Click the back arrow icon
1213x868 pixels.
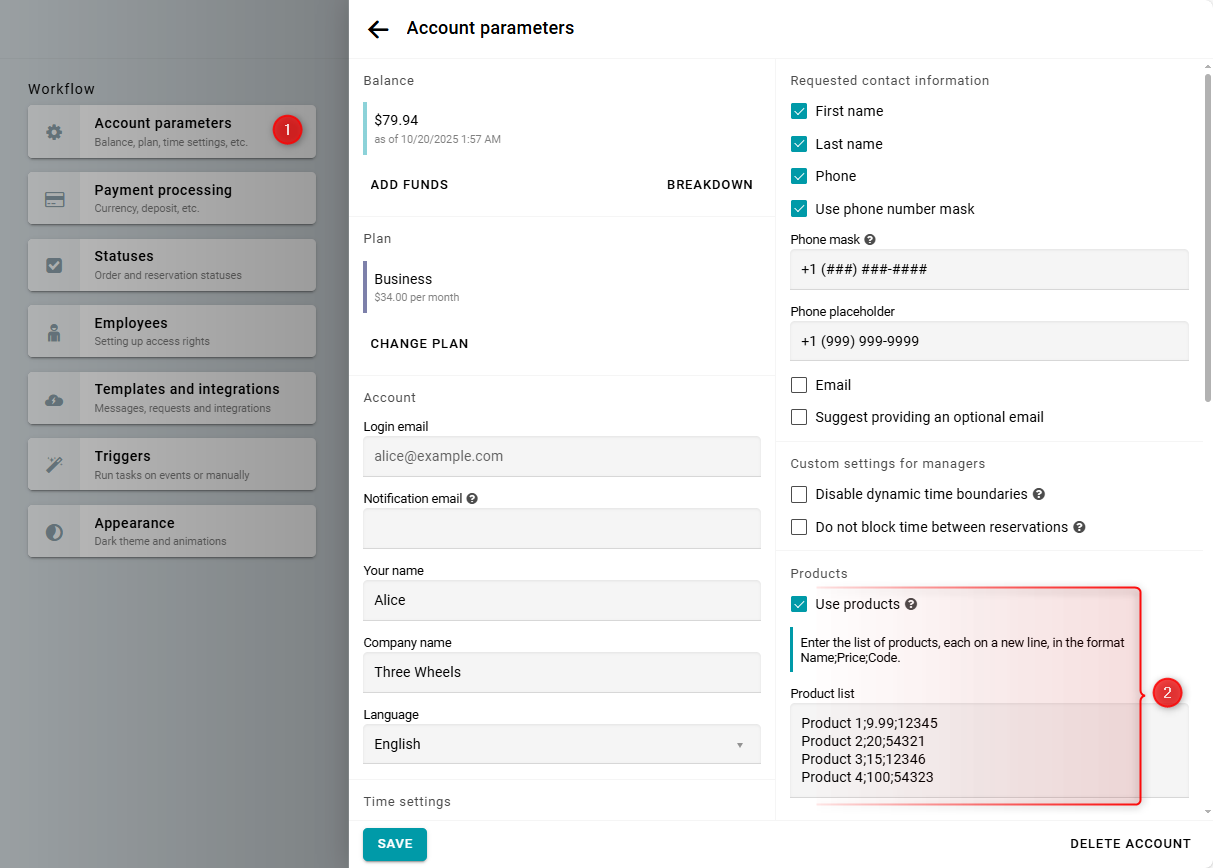378,29
